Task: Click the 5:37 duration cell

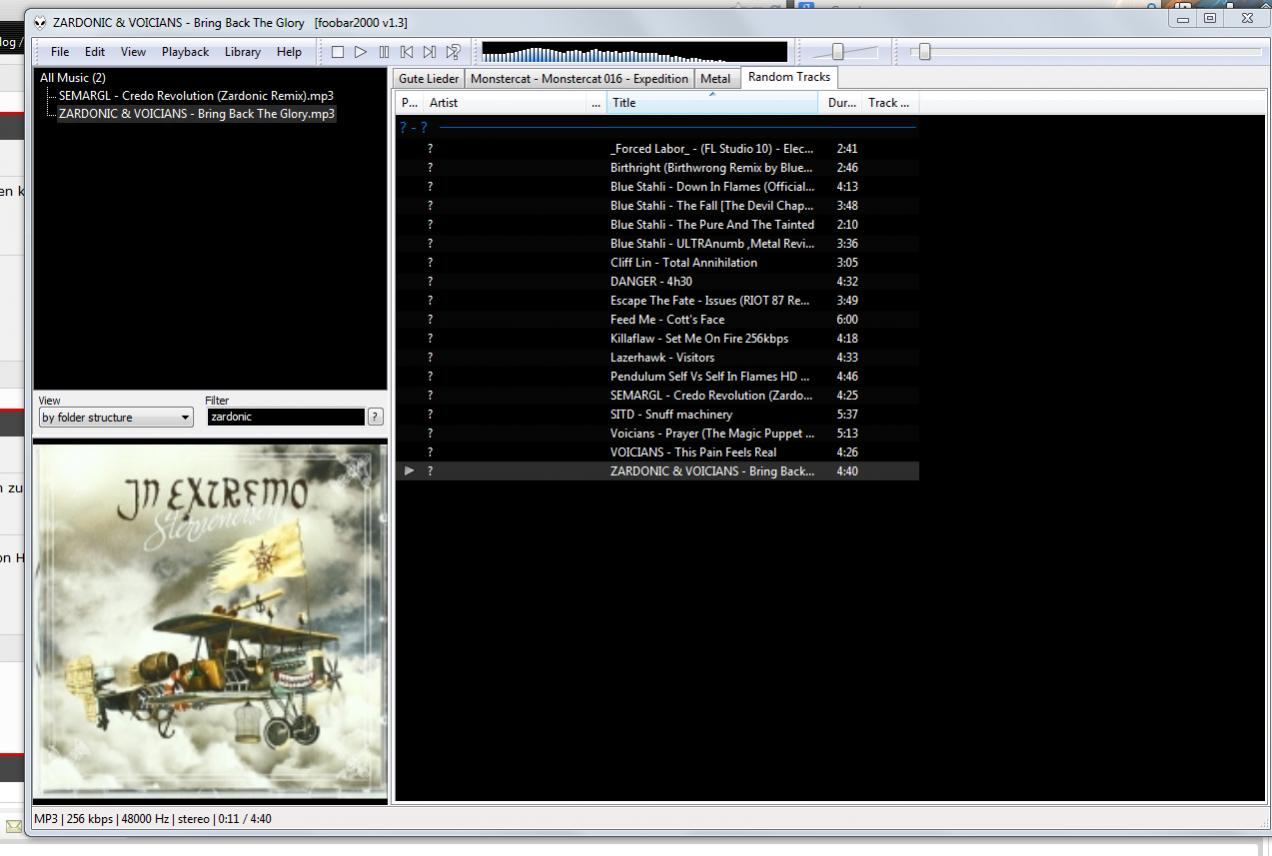Action: click(847, 414)
